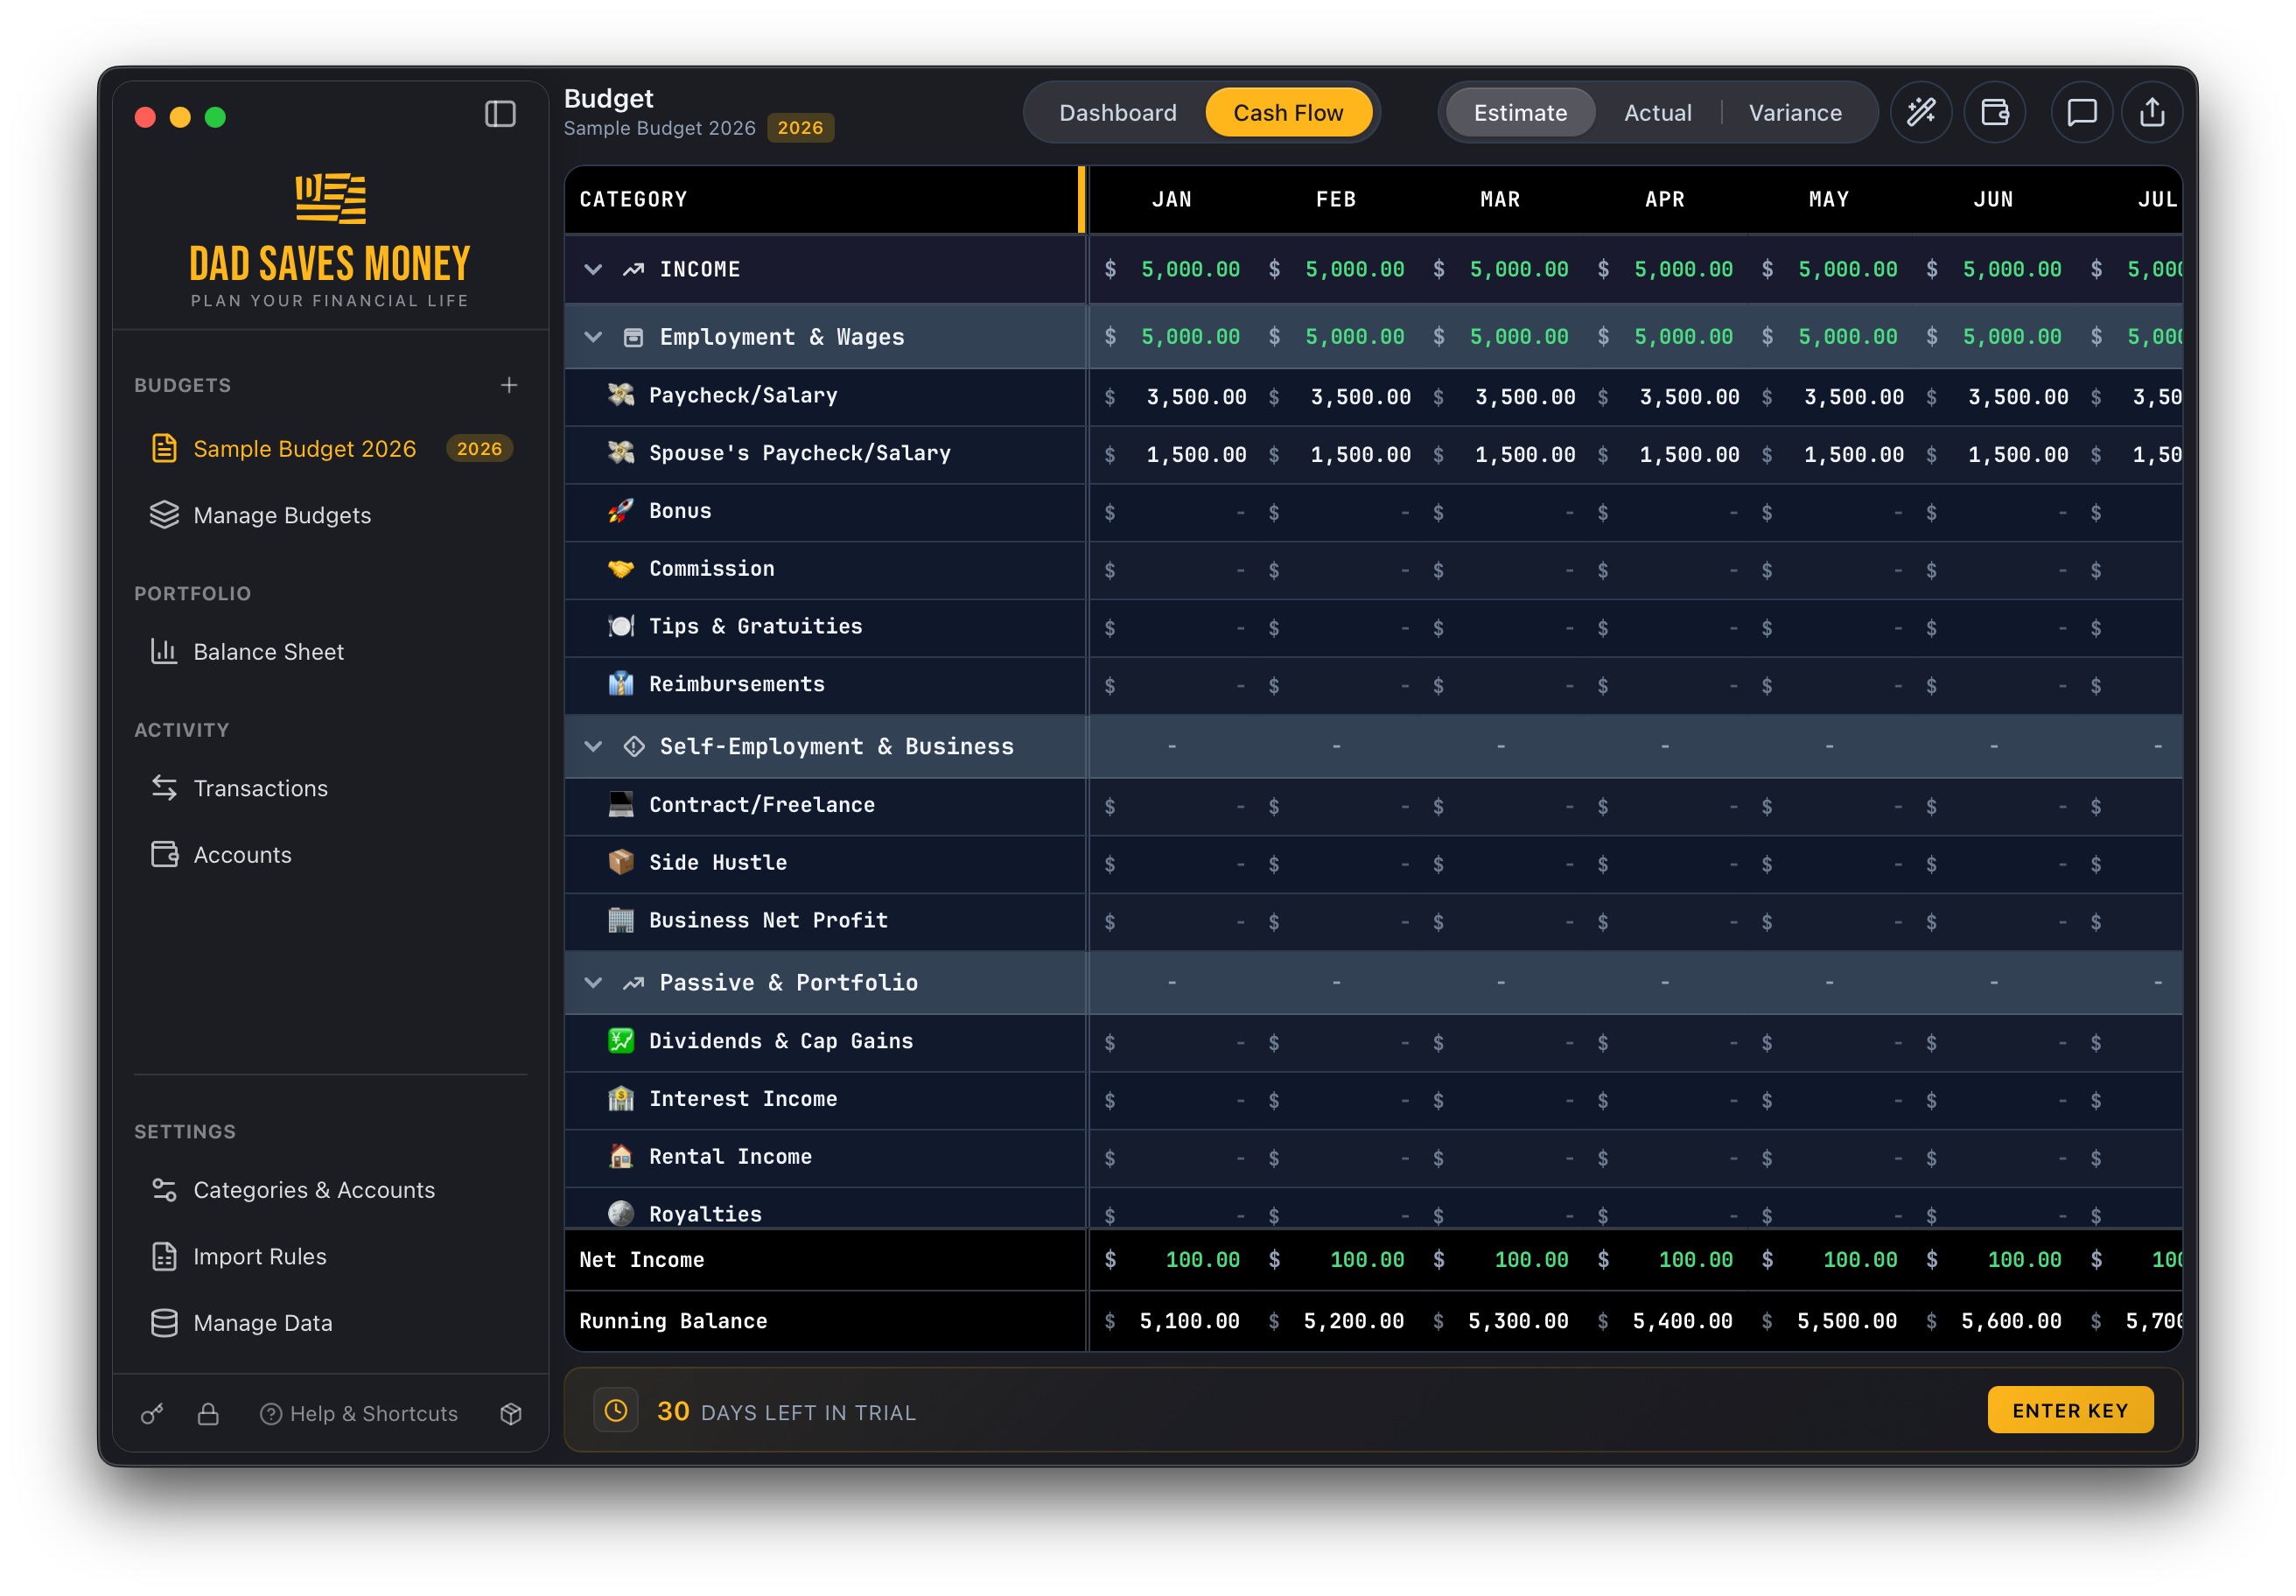Image resolution: width=2296 pixels, height=1596 pixels.
Task: Collapse Passive & Portfolio group
Action: click(593, 983)
